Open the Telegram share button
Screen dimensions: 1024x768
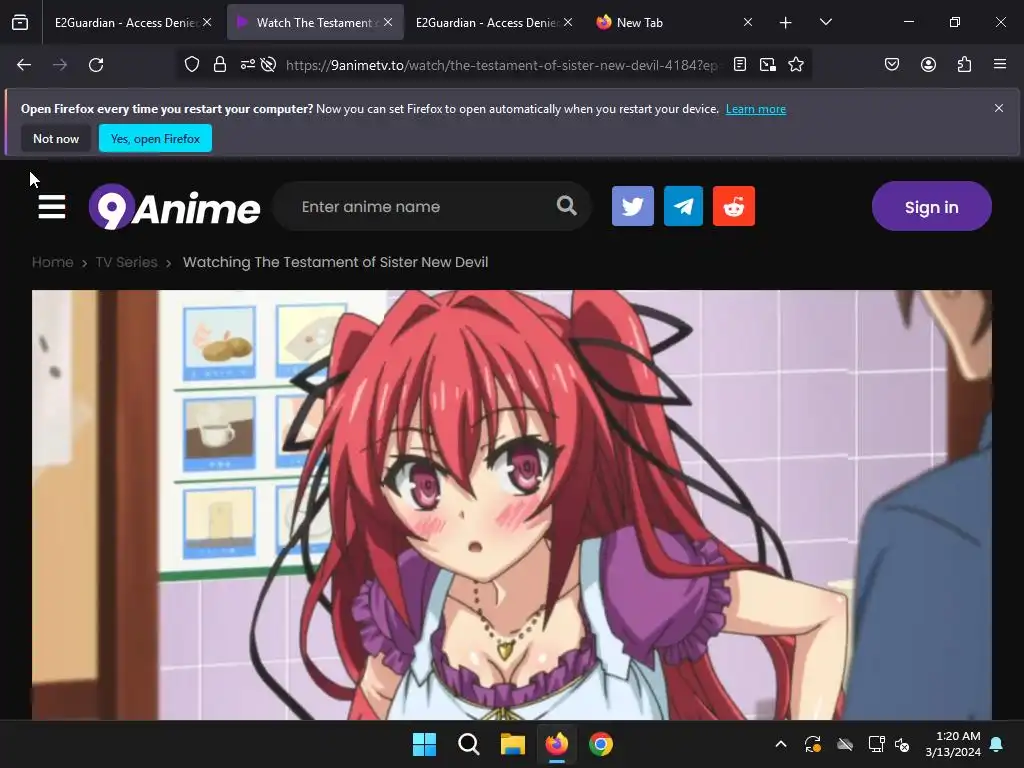point(683,206)
